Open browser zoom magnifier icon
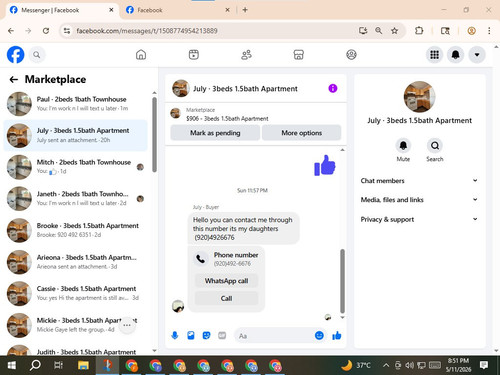This screenshot has height=375, width=500. [x=379, y=31]
